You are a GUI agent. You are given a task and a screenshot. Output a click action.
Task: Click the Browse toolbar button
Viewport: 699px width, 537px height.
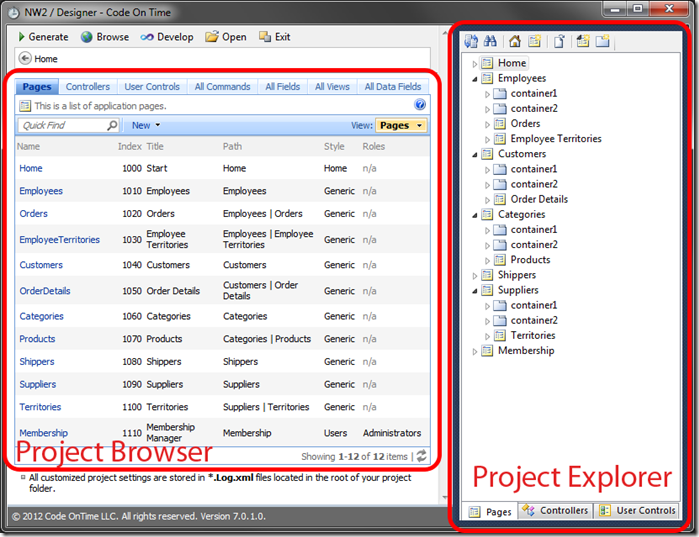point(105,37)
